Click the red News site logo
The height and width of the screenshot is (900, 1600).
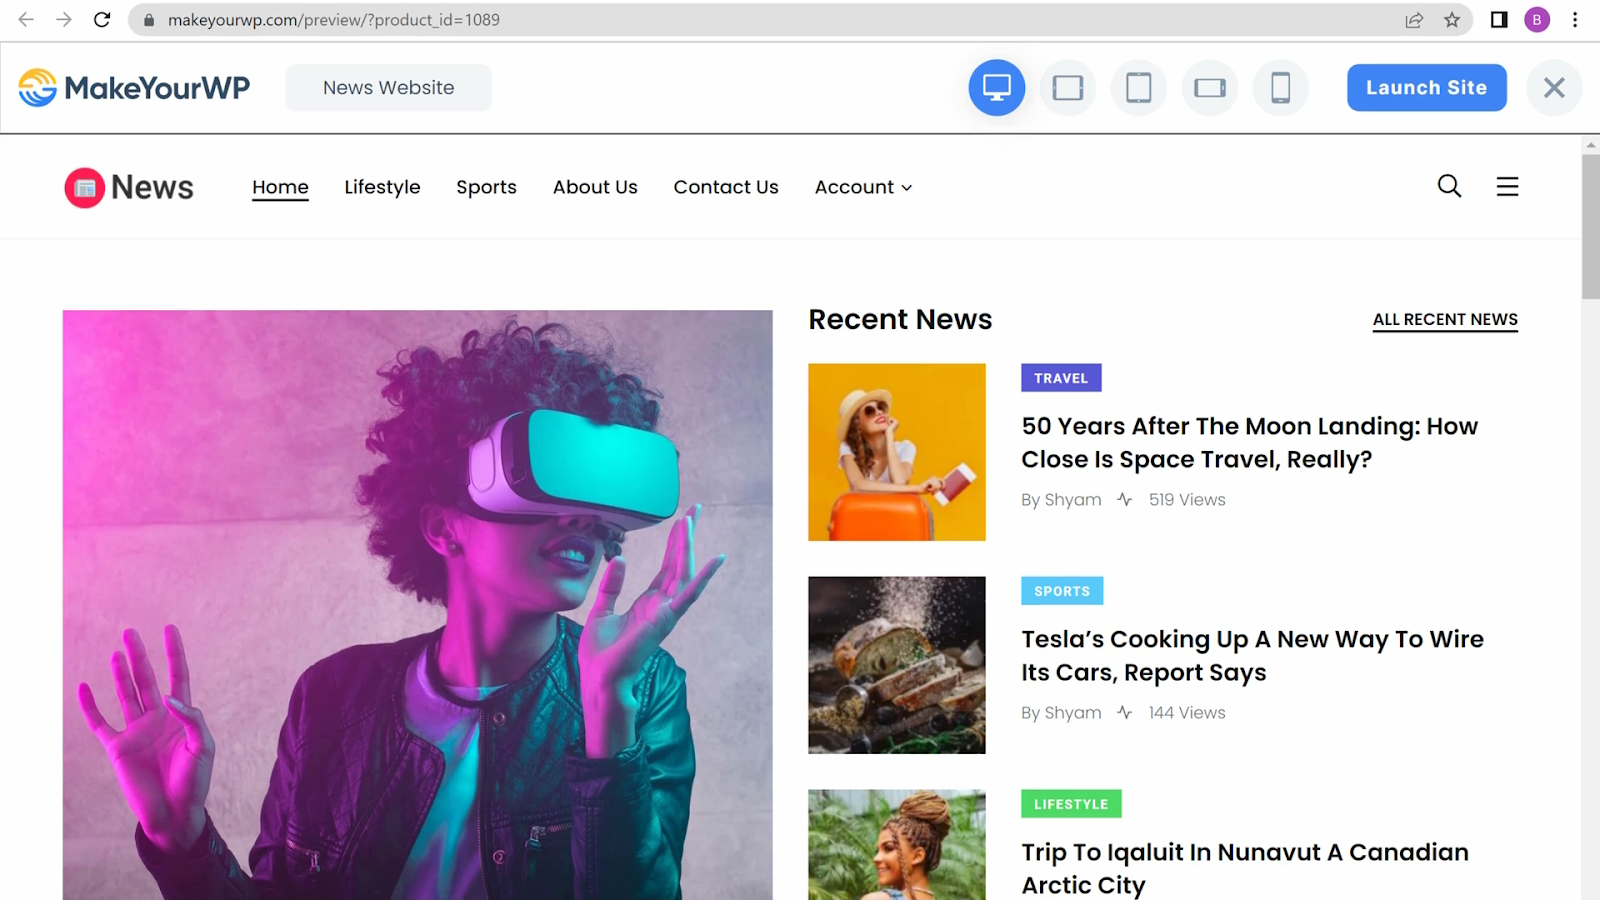click(129, 187)
